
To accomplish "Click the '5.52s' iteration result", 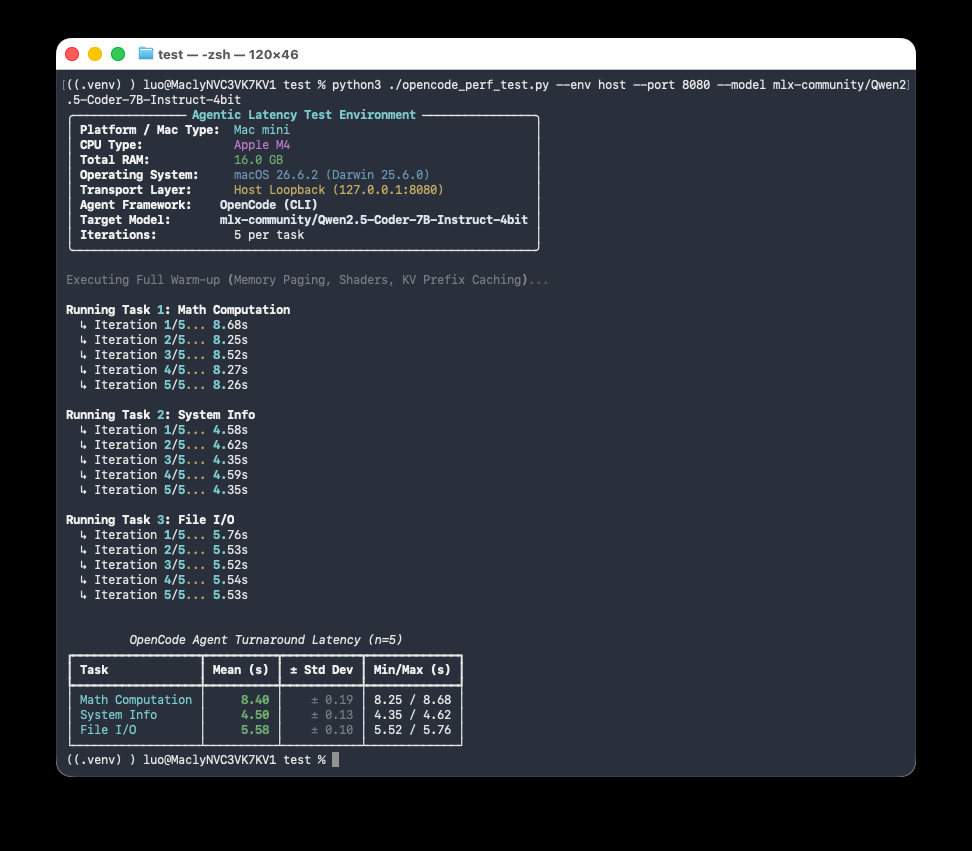I will pyautogui.click(x=230, y=565).
